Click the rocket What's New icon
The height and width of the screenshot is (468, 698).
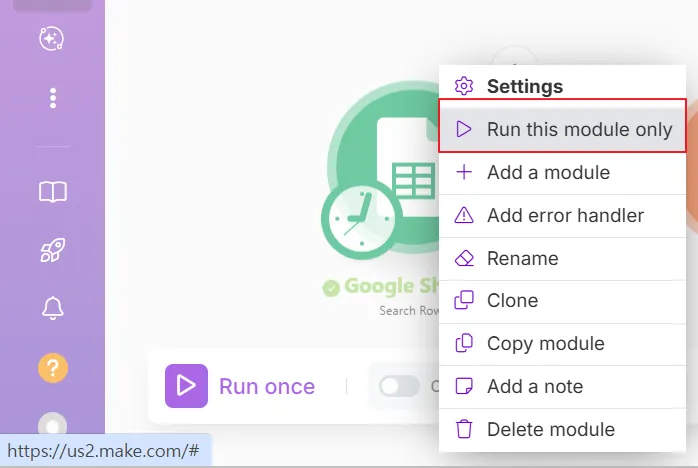(52, 250)
